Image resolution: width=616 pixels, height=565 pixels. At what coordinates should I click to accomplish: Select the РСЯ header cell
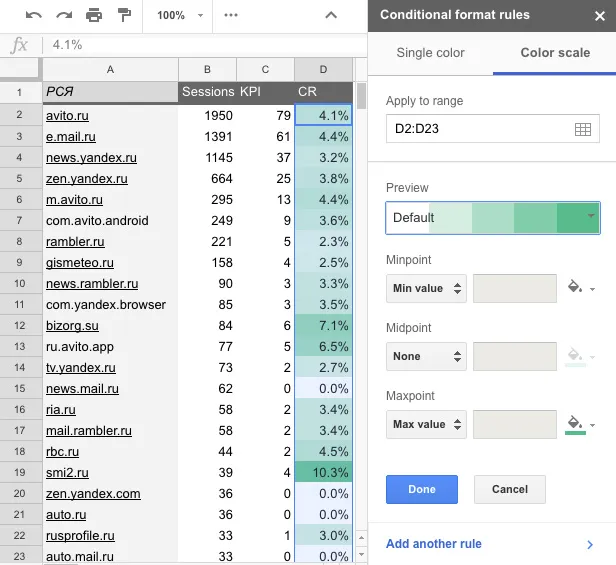110,92
